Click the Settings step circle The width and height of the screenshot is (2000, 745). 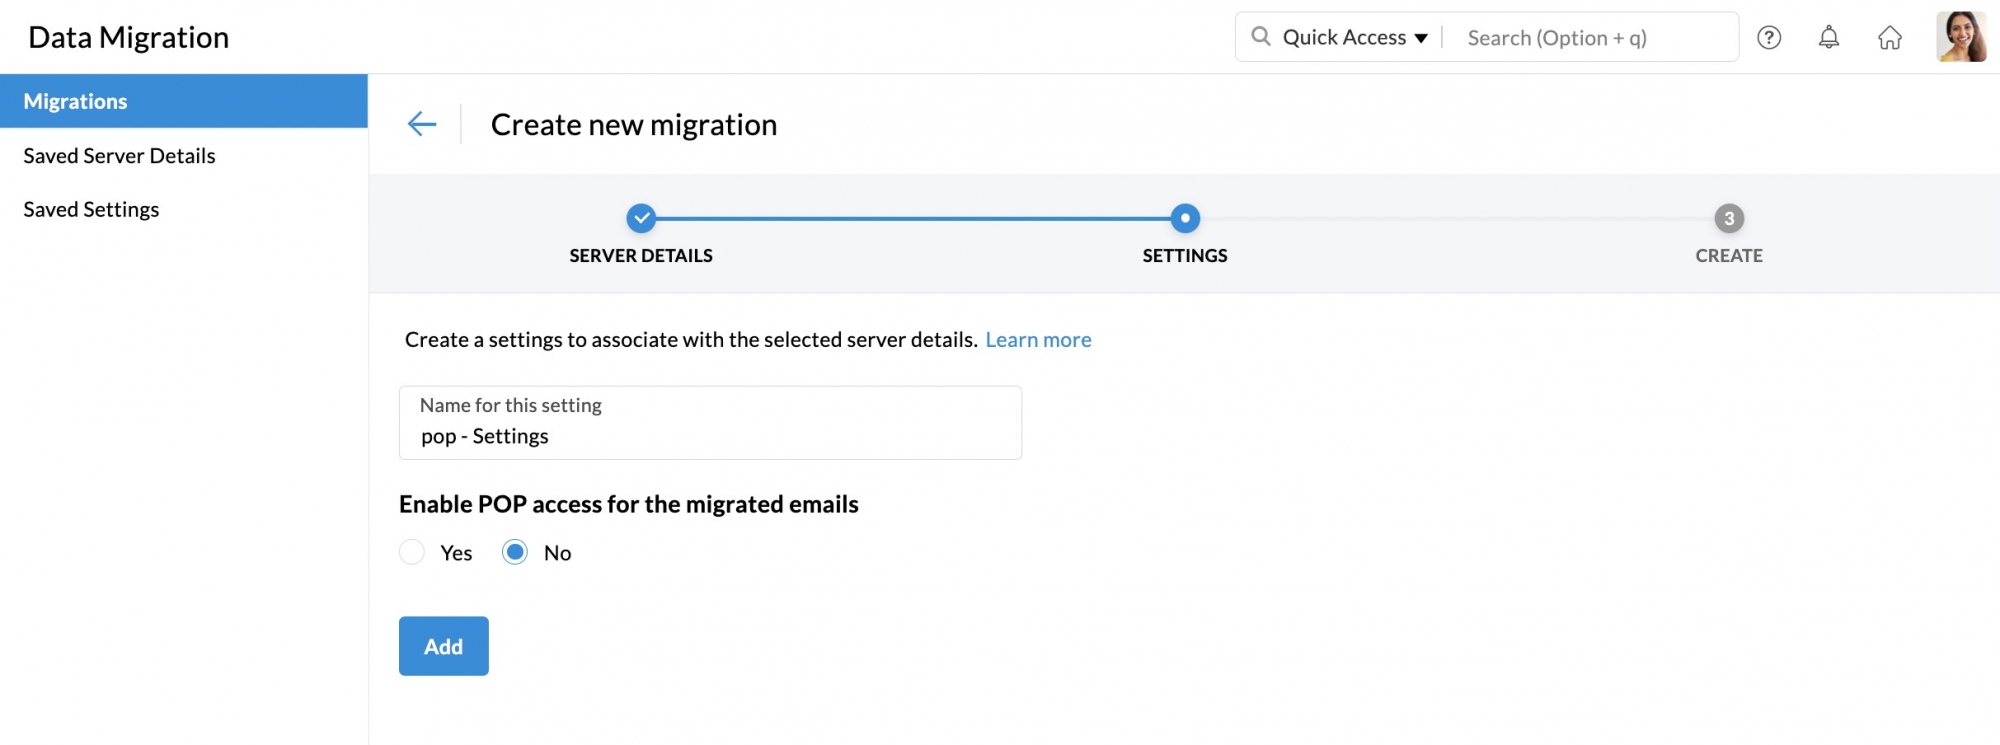coord(1185,218)
